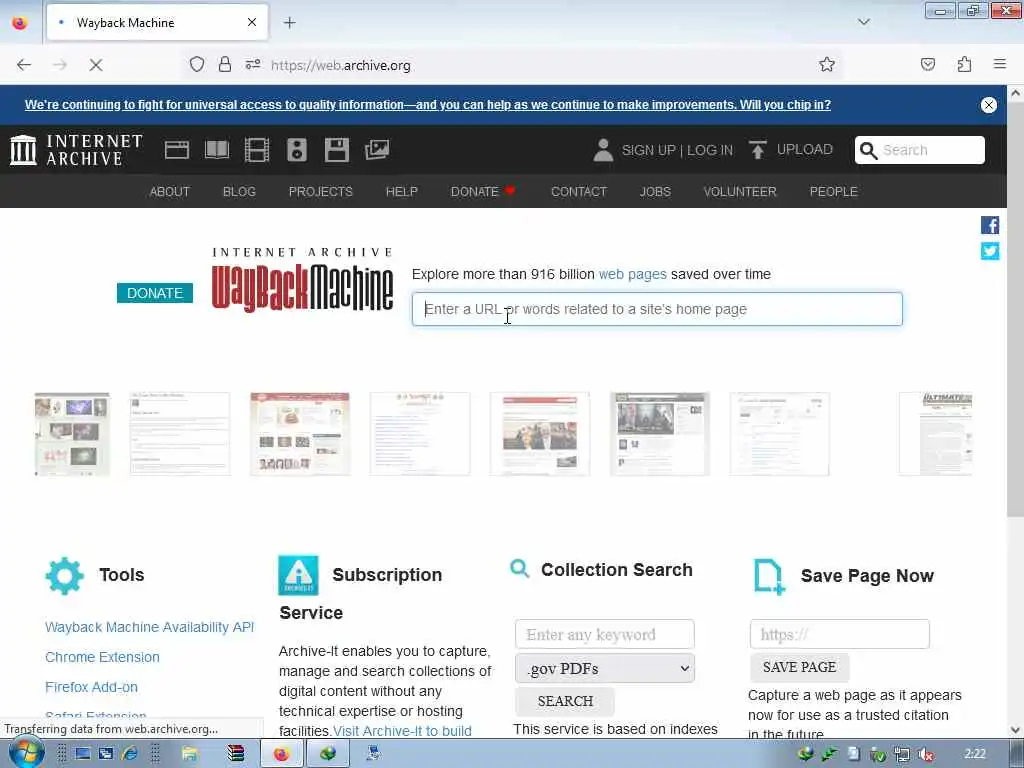Share page via Facebook icon

click(x=989, y=225)
